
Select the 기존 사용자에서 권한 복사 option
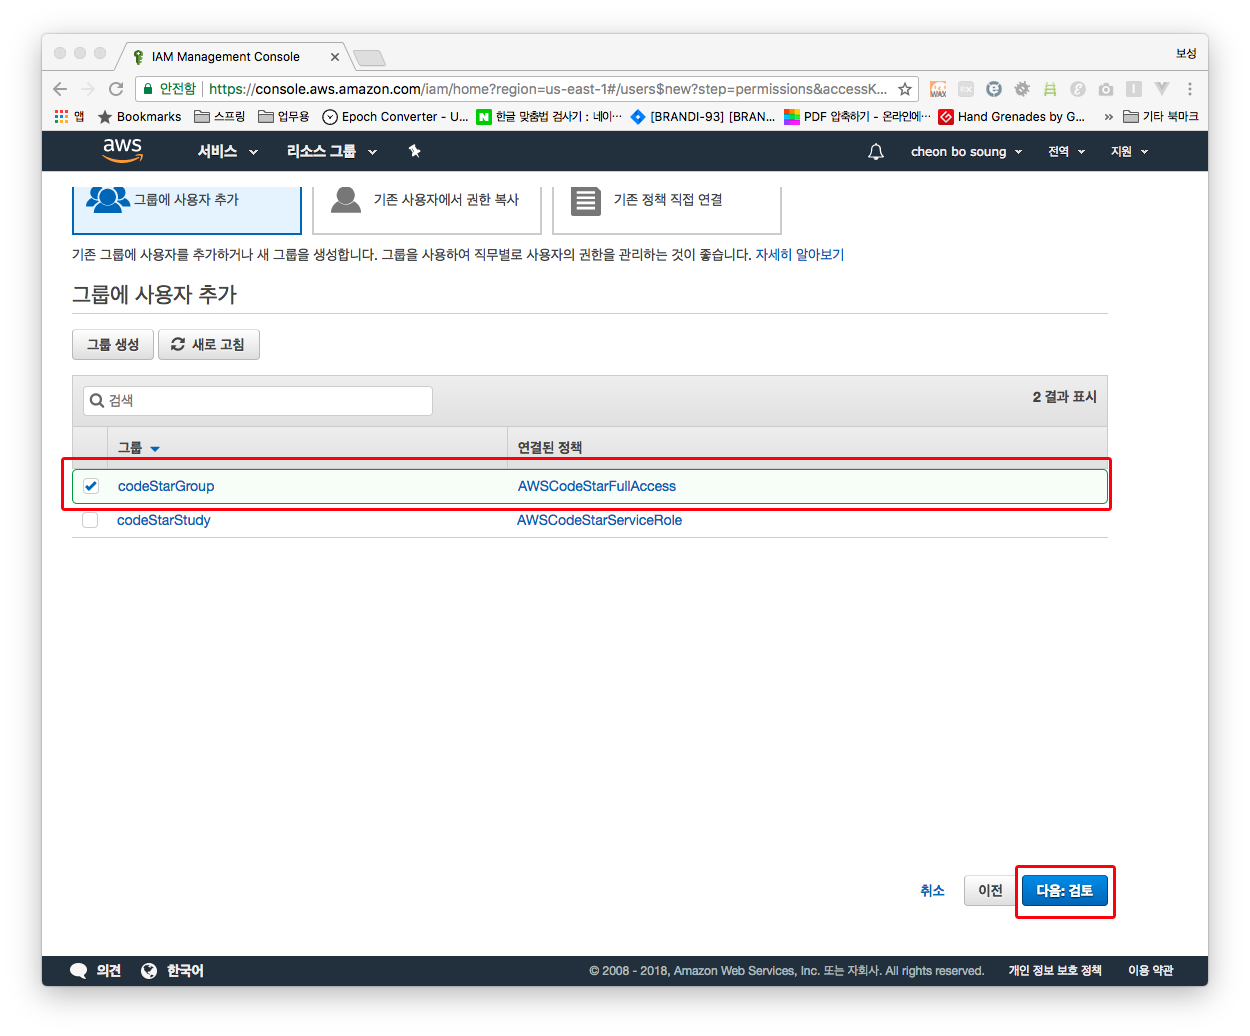(427, 201)
